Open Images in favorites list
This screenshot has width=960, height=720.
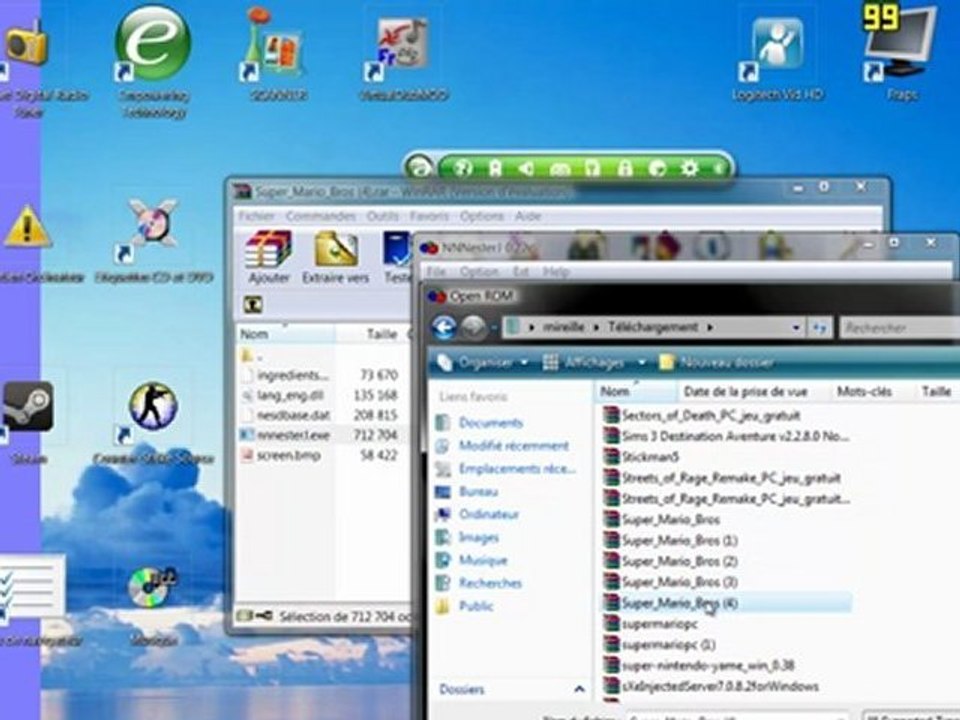[x=479, y=538]
